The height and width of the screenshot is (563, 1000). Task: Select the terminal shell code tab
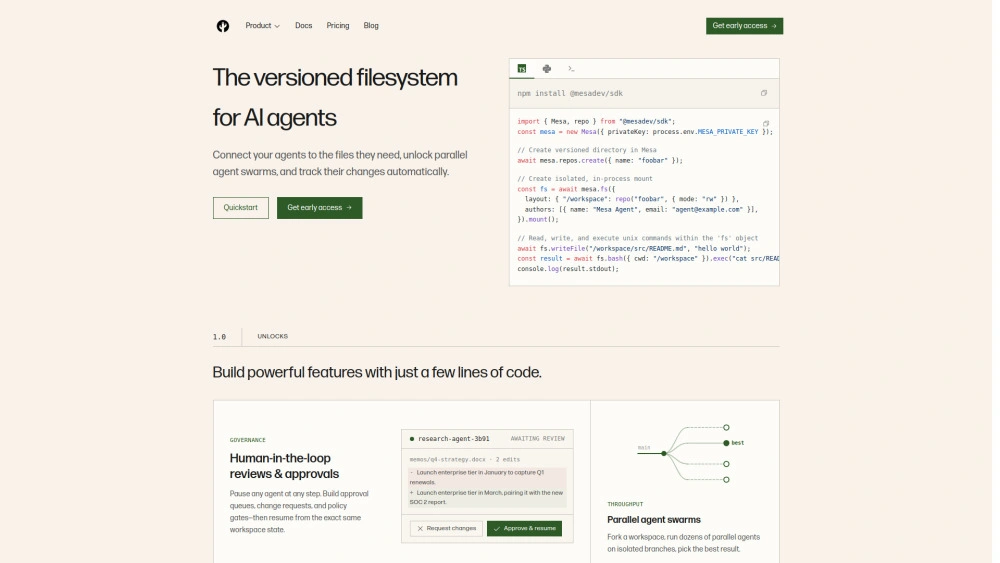click(571, 69)
